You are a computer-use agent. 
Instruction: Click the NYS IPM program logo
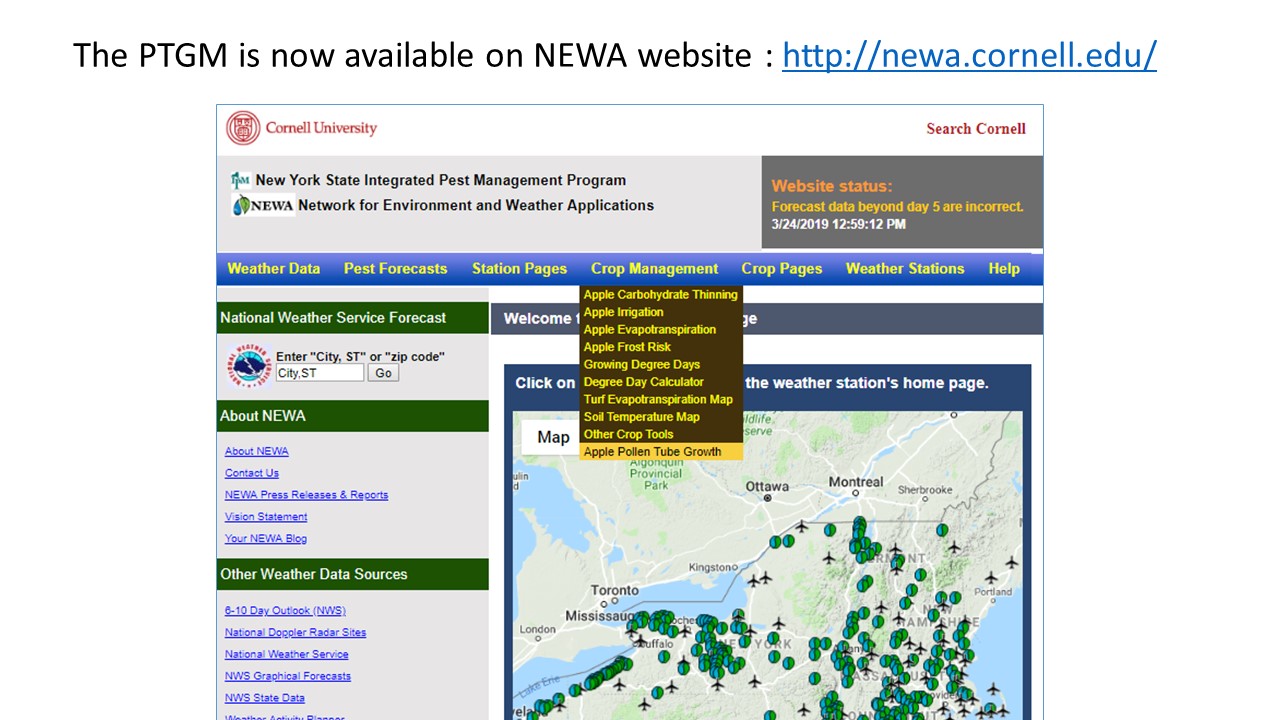click(x=240, y=180)
